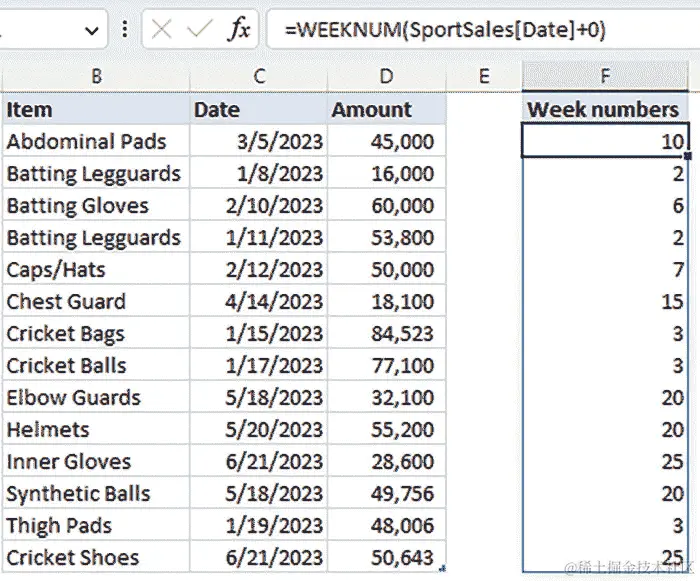Screen dimensions: 700x581
Task: Select the amount 16,000
Action: click(x=387, y=173)
